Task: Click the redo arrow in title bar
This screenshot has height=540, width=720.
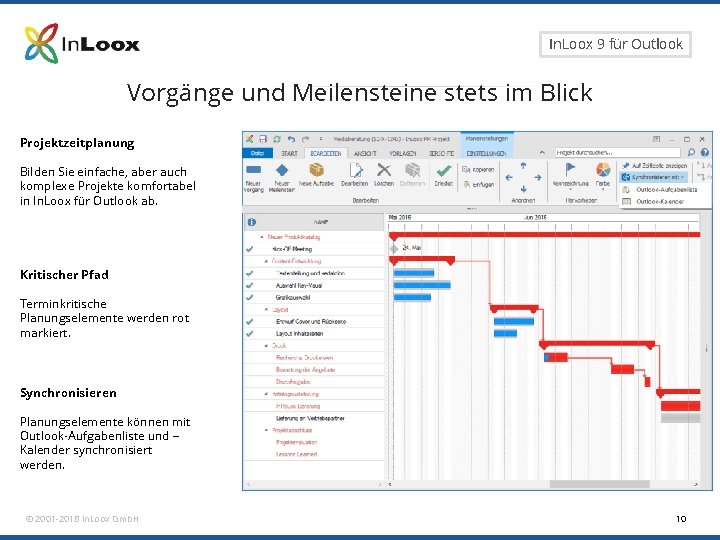Action: pyautogui.click(x=305, y=139)
